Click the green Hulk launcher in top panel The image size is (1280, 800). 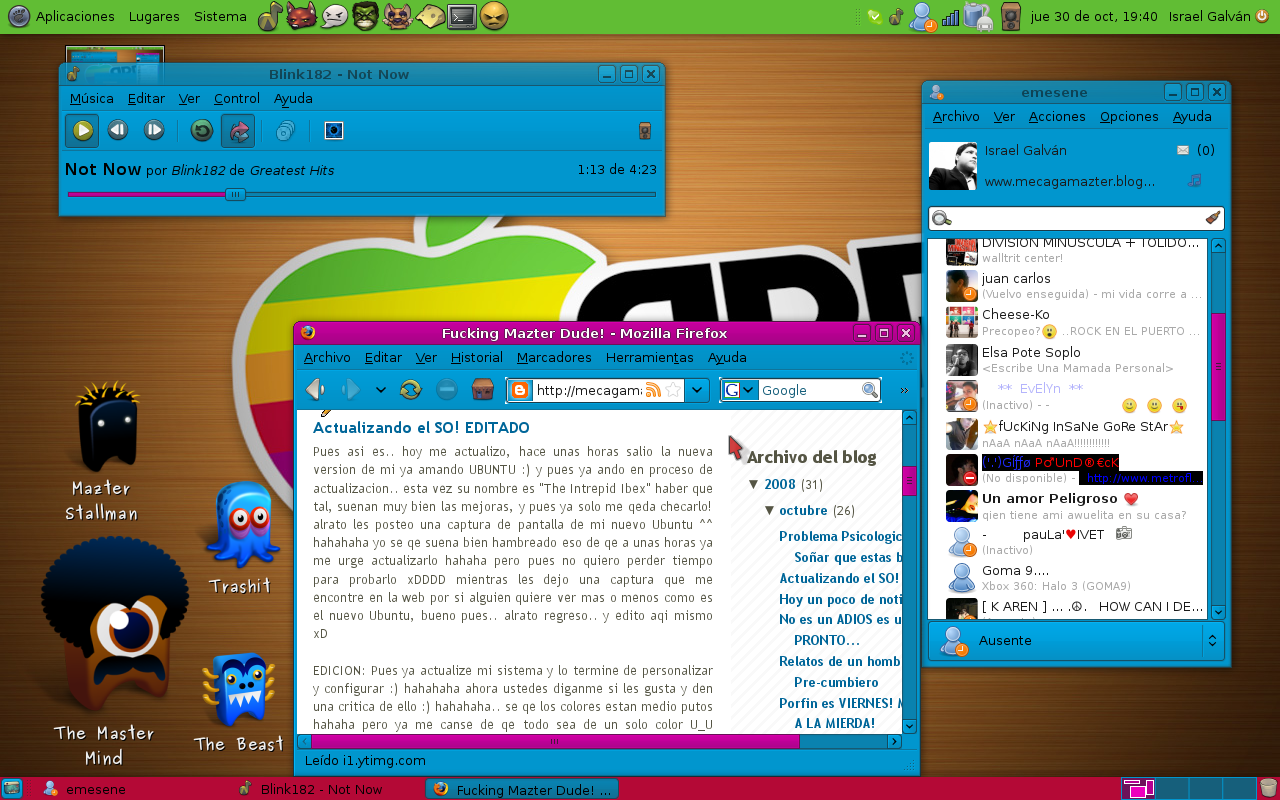click(365, 16)
